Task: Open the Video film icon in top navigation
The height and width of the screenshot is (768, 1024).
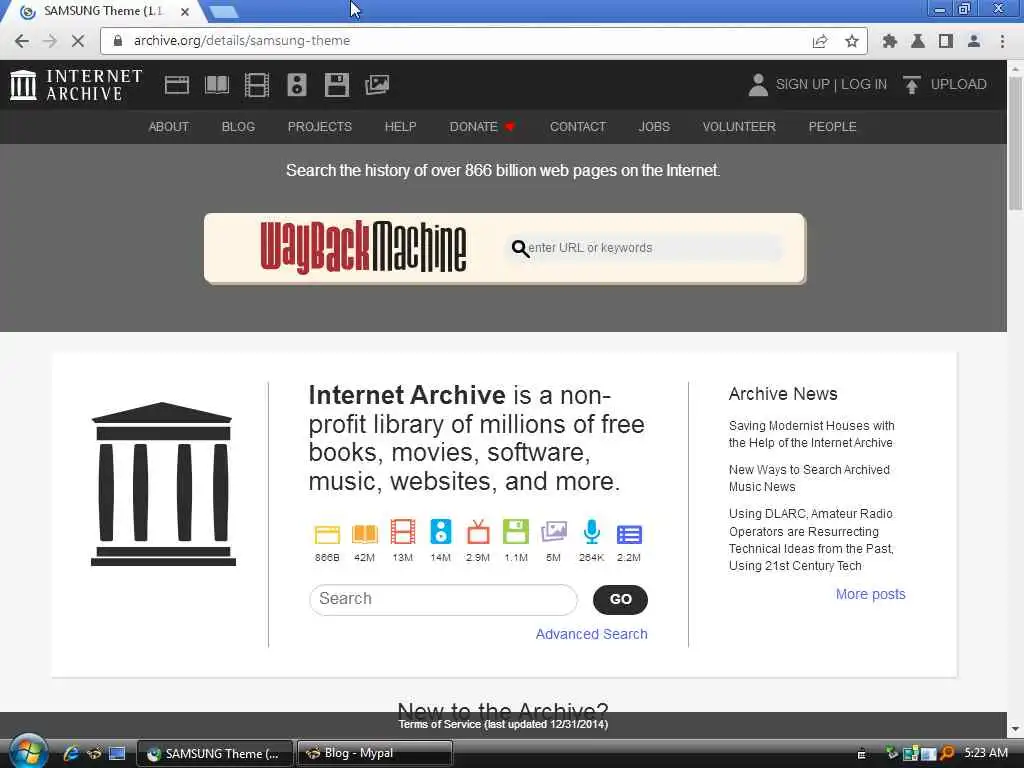Action: [257, 85]
